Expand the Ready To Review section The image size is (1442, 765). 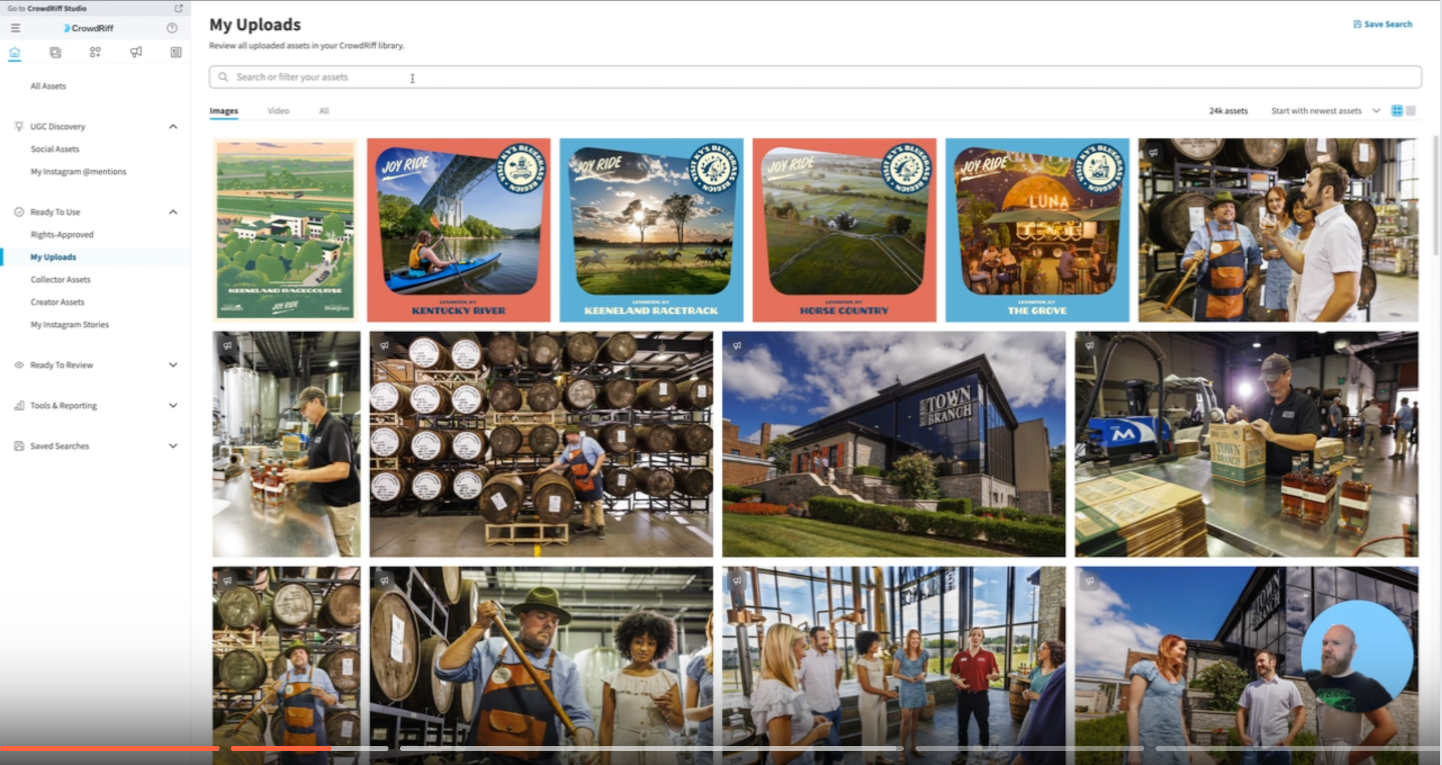pos(173,365)
